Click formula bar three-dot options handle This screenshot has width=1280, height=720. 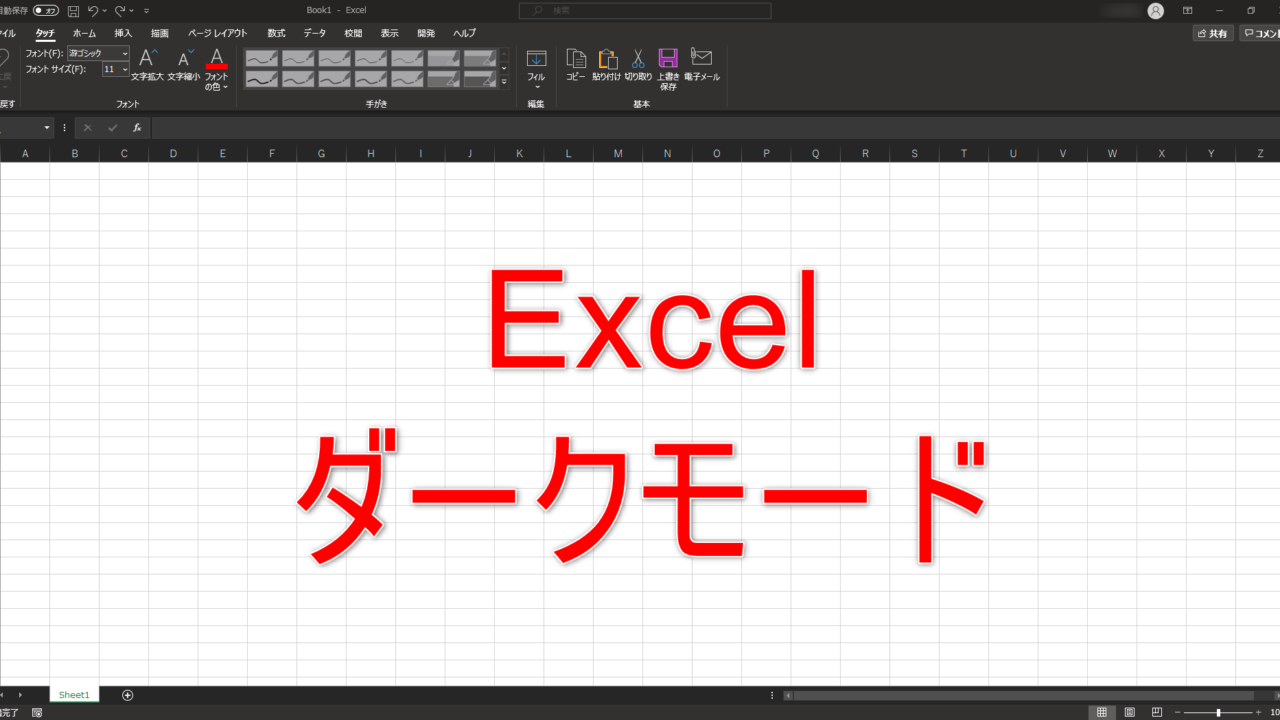coord(65,128)
